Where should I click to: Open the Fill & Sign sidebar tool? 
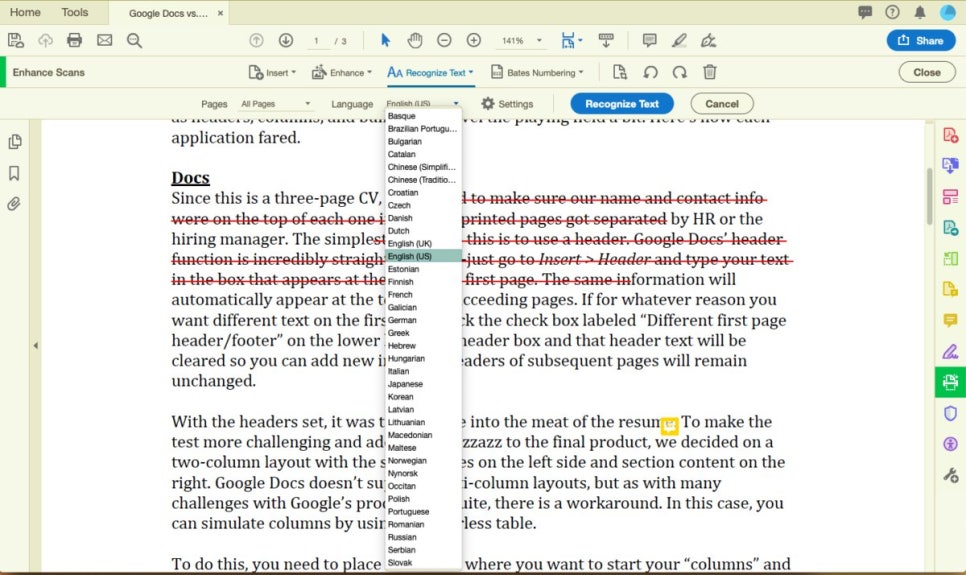[x=950, y=352]
